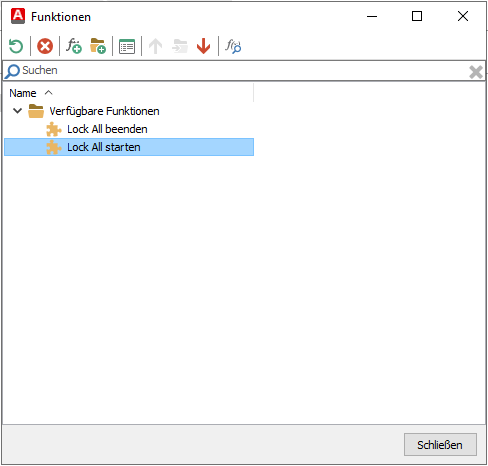Open the list properties view icon
The width and height of the screenshot is (488, 466).
click(x=127, y=46)
